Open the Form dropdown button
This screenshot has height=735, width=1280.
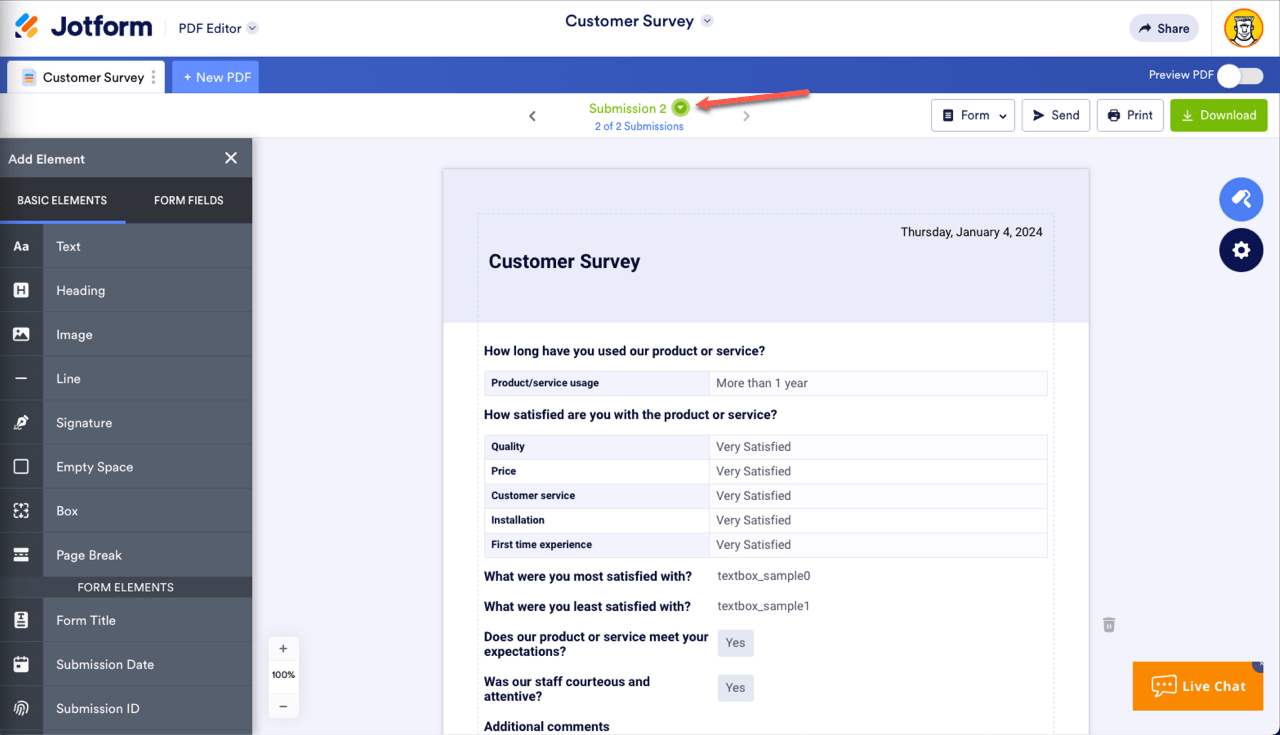(973, 115)
